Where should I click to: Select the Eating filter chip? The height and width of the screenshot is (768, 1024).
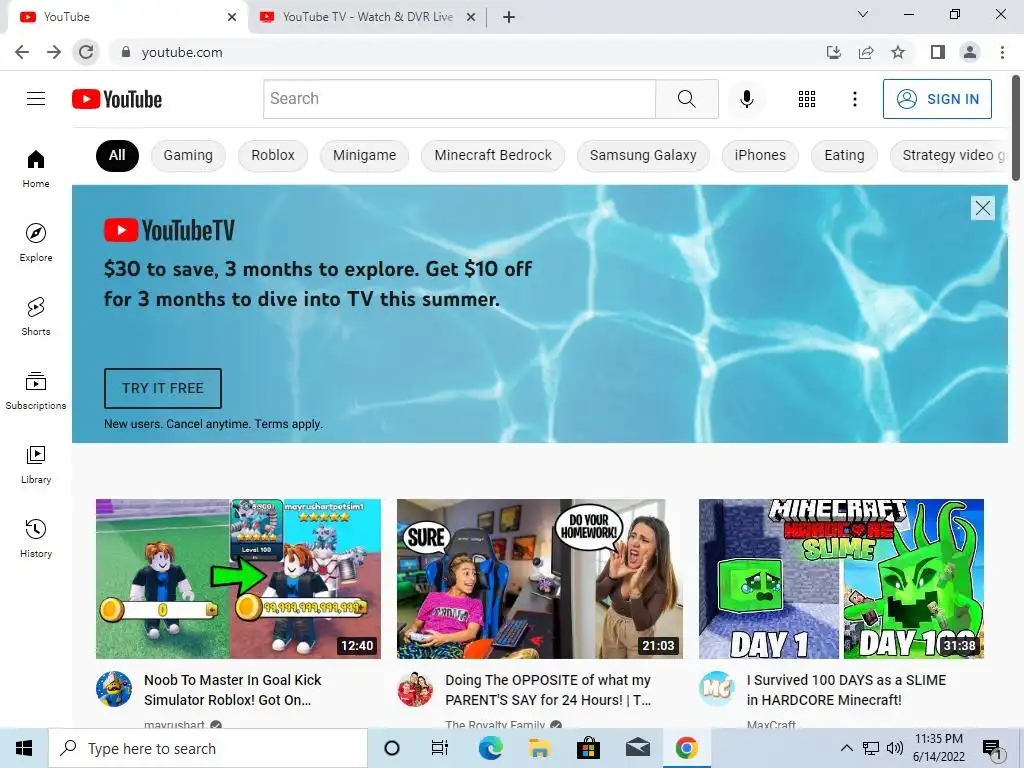[x=844, y=155]
